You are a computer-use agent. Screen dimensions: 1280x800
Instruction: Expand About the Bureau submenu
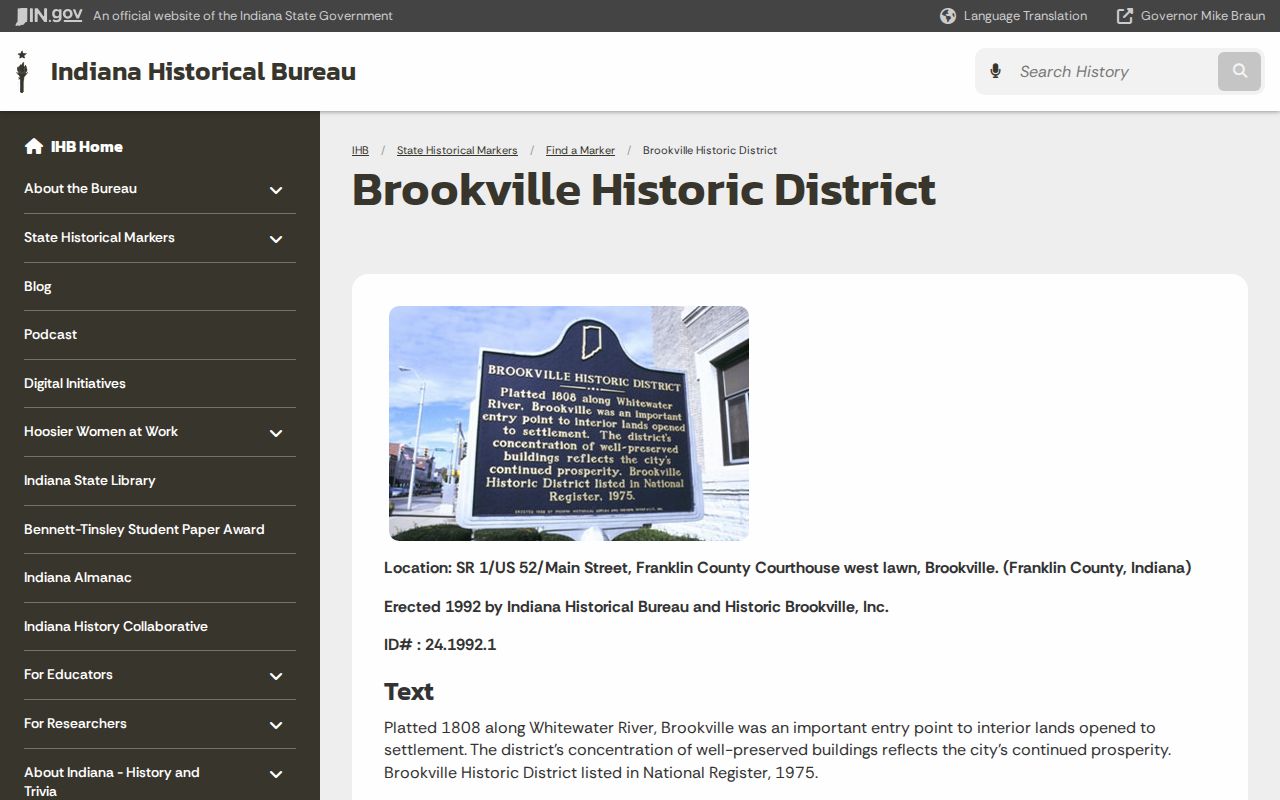(276, 190)
